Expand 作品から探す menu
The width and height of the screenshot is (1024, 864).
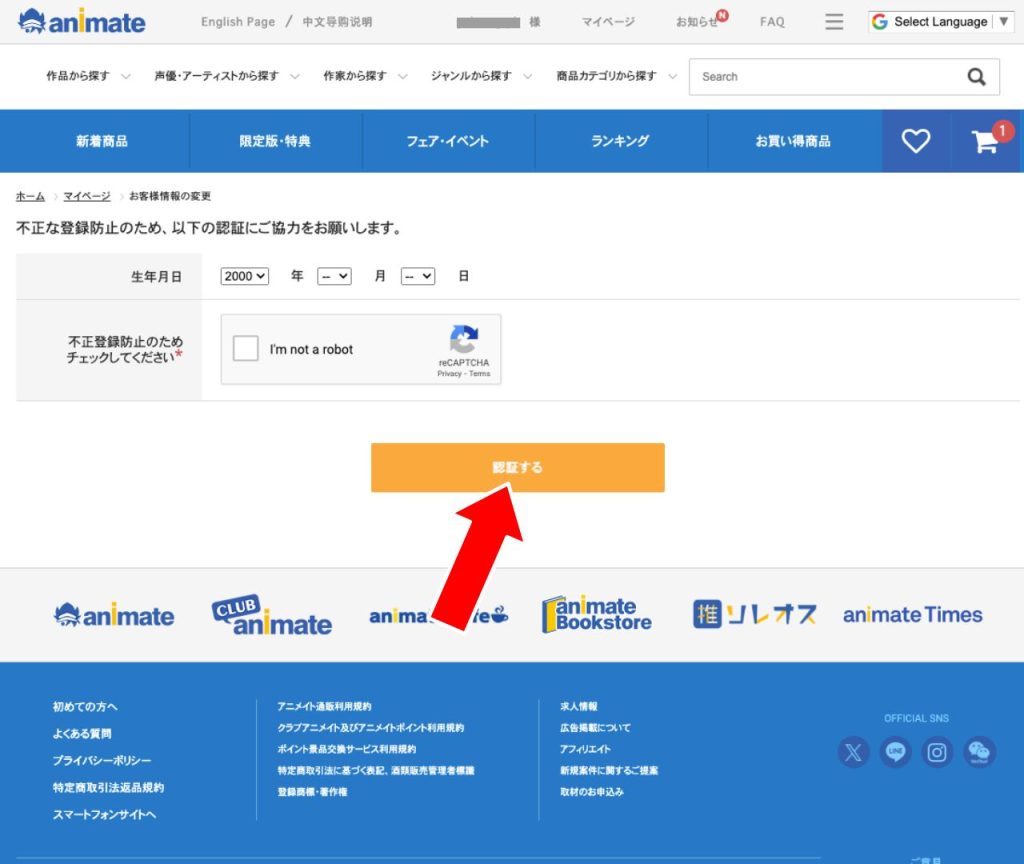coord(88,76)
